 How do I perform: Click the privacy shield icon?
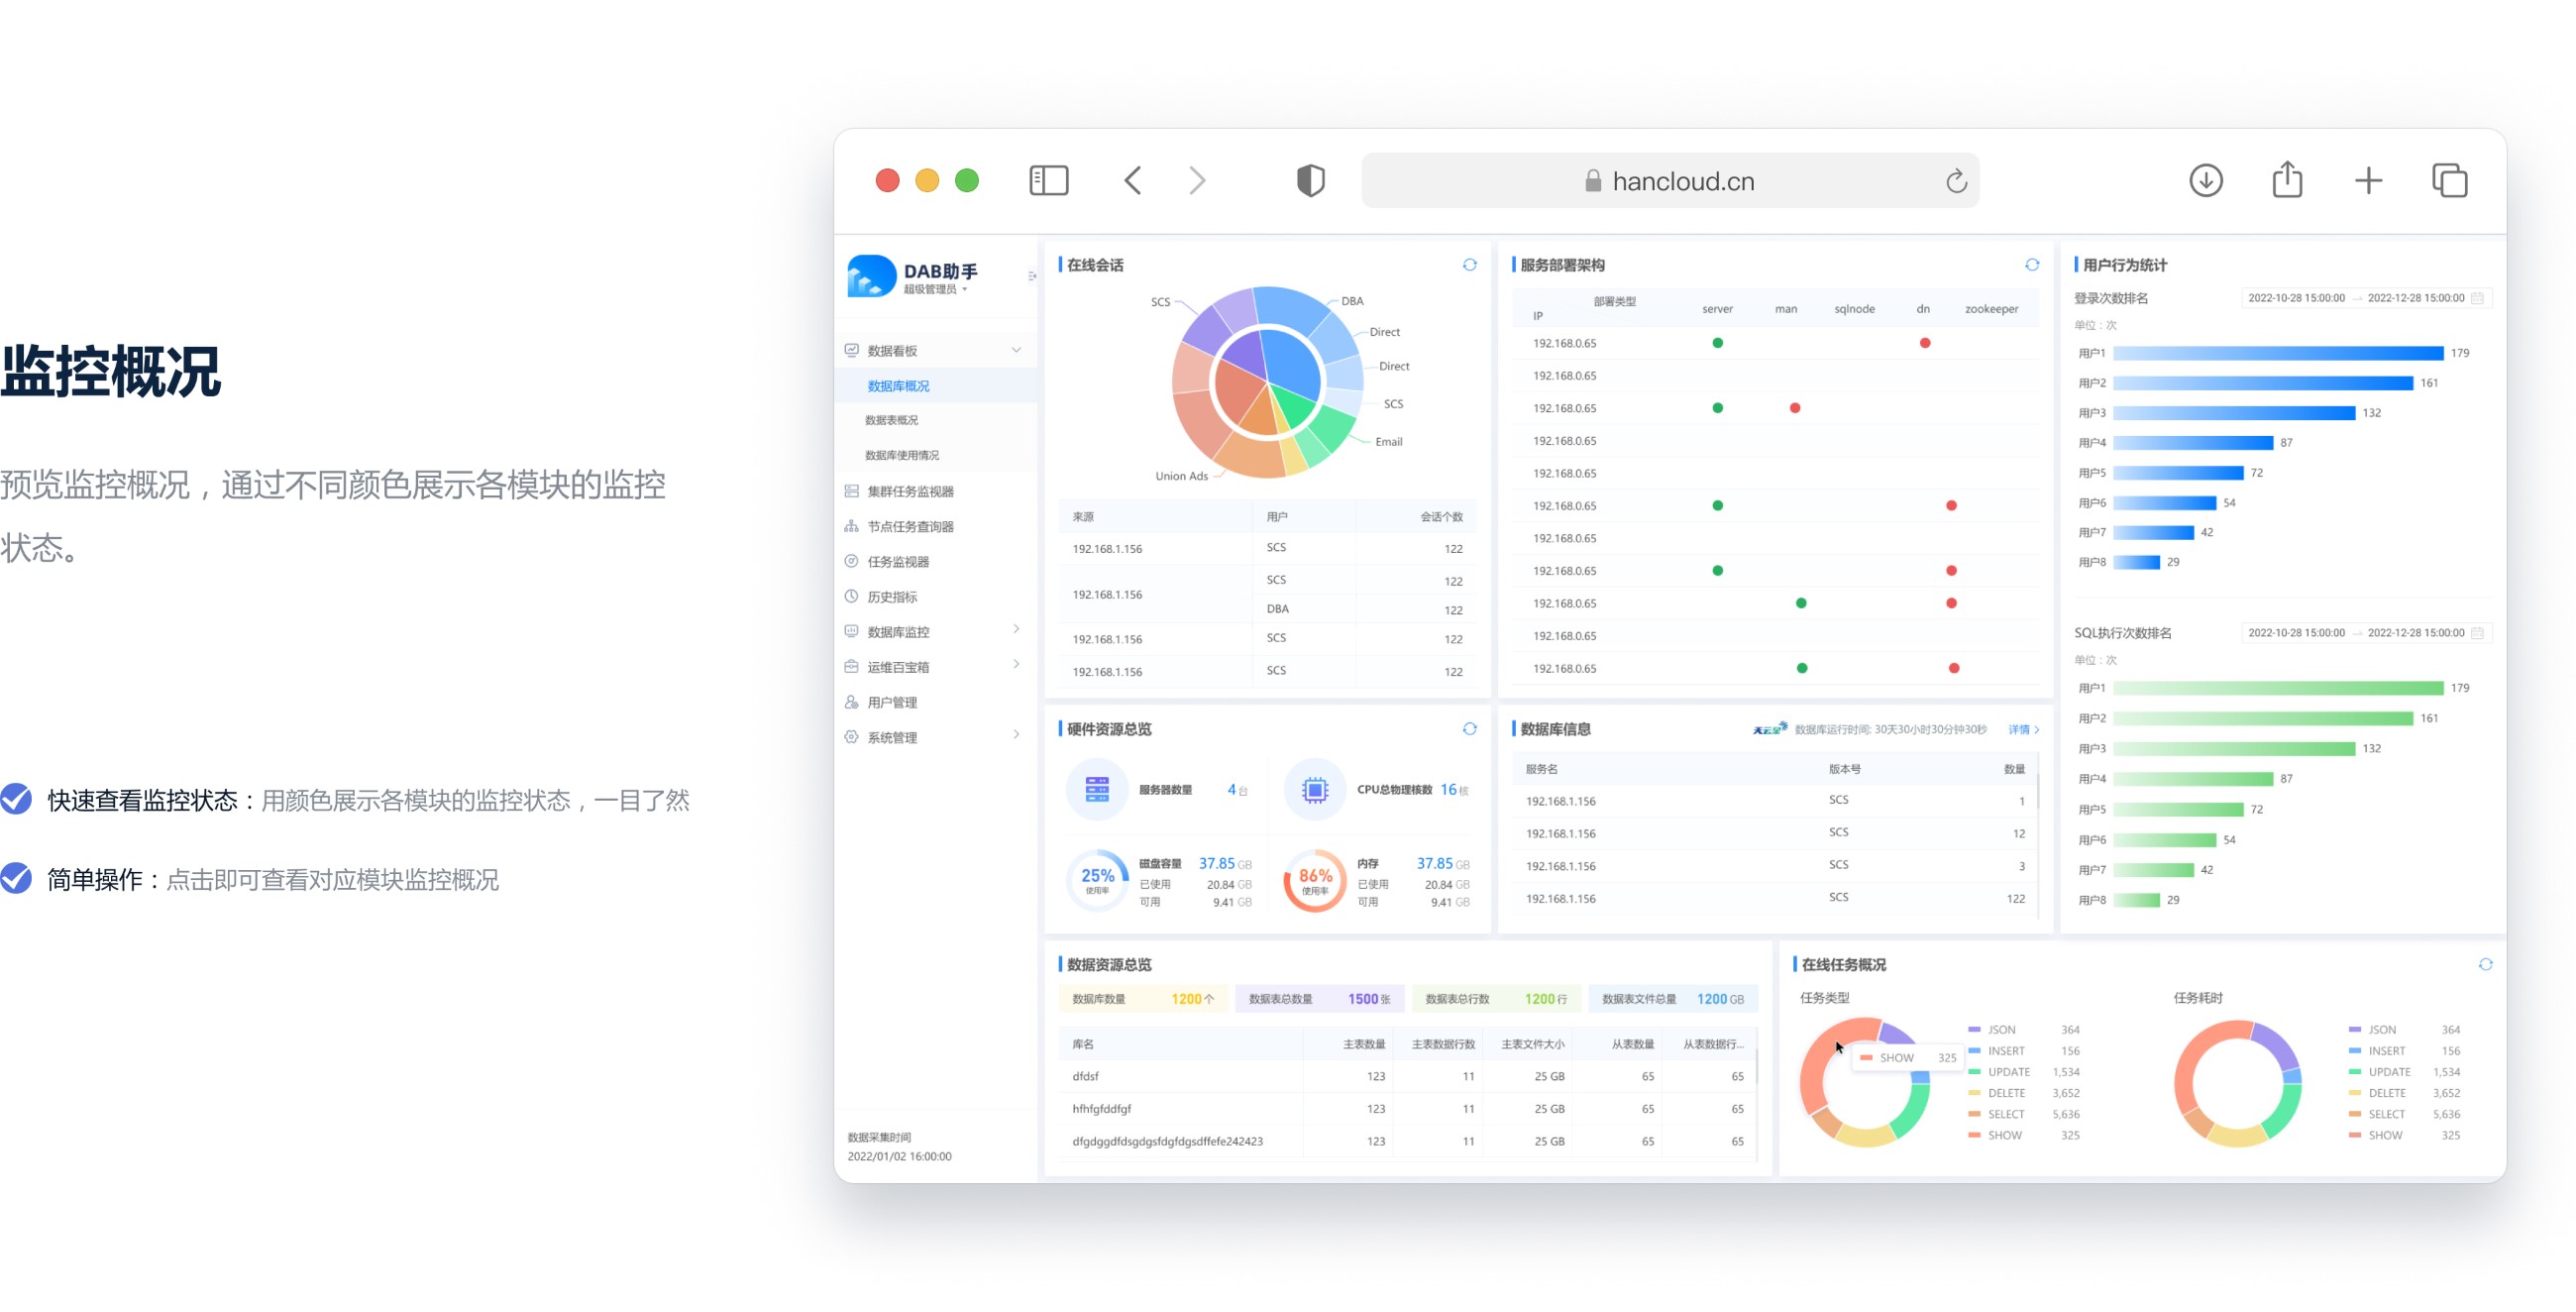click(1310, 181)
